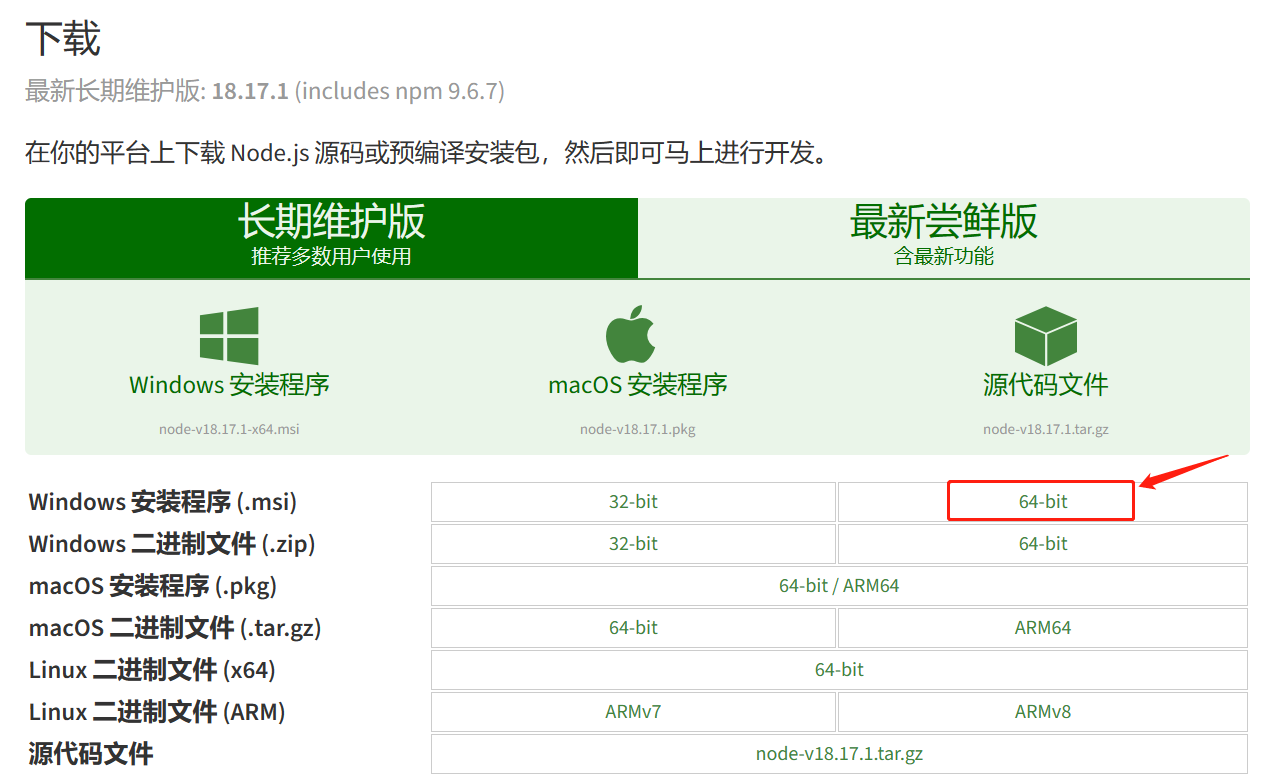Download Windows .zip 64-bit binary
1273x780 pixels.
[x=1043, y=544]
